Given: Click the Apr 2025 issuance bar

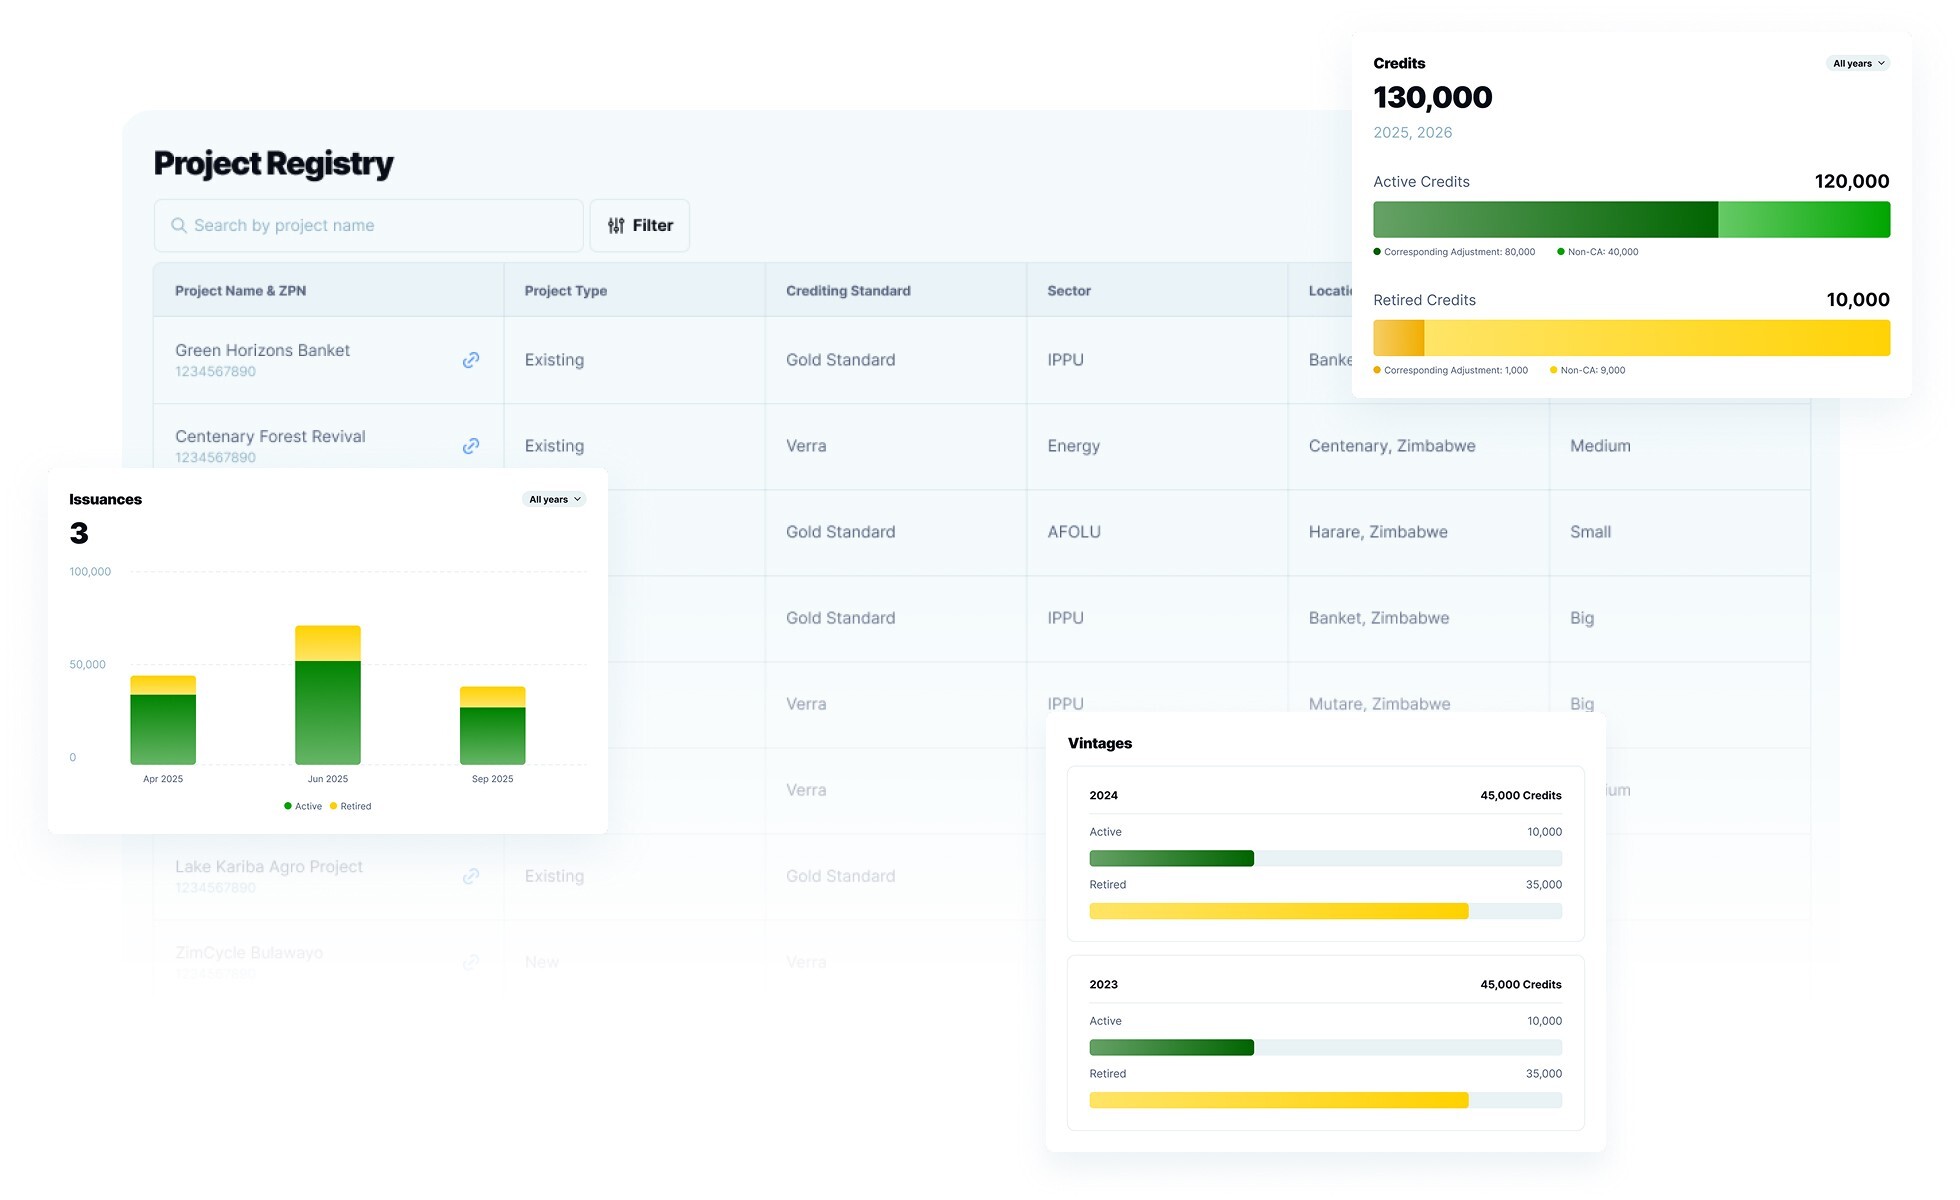Looking at the screenshot, I should 163,720.
